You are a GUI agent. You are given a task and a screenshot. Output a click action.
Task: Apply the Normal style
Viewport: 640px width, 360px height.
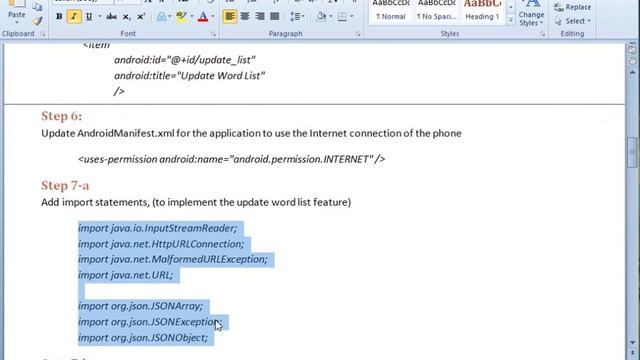391,11
